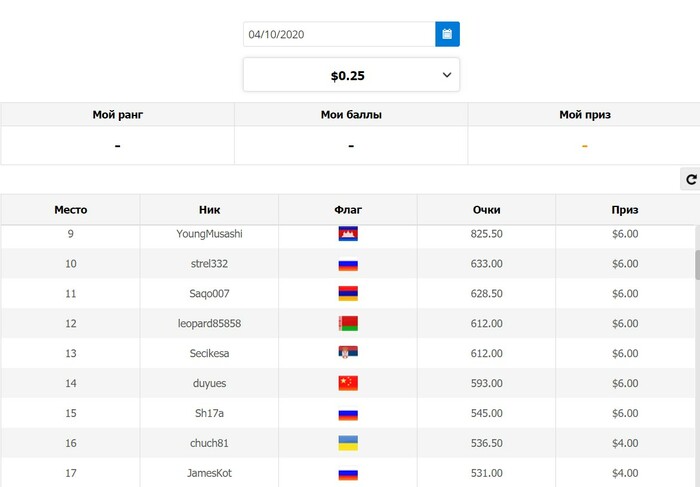
Task: Click the dropdown chevron arrow
Action: click(446, 75)
